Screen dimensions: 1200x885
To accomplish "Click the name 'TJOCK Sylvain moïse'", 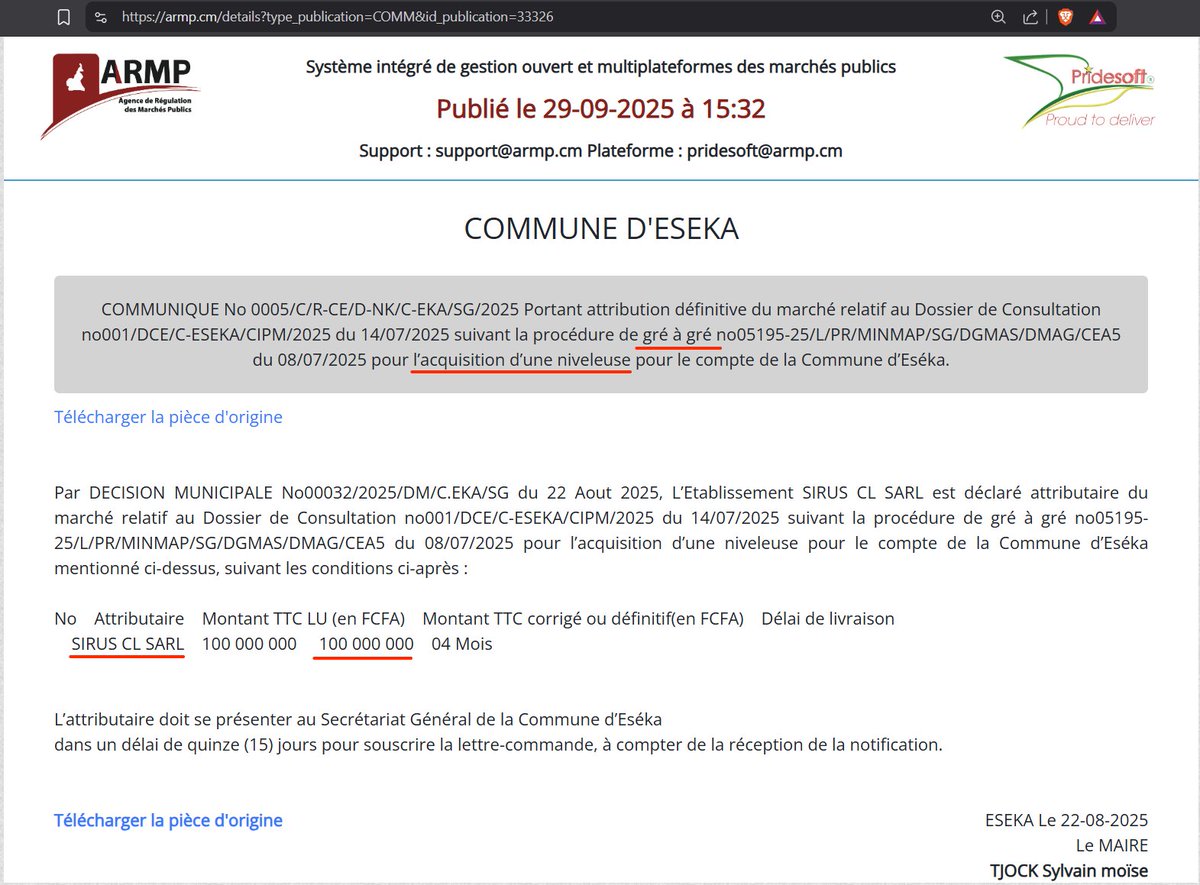I will pos(1069,871).
